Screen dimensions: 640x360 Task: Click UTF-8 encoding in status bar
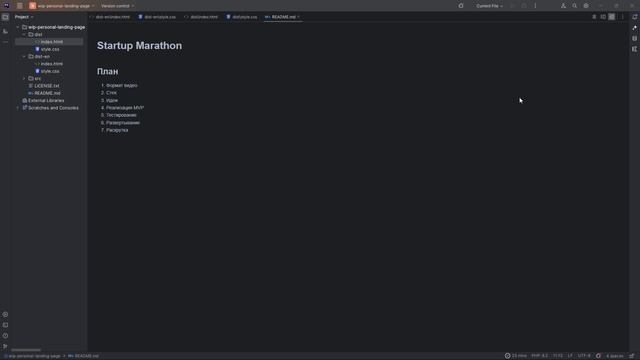[x=584, y=356]
